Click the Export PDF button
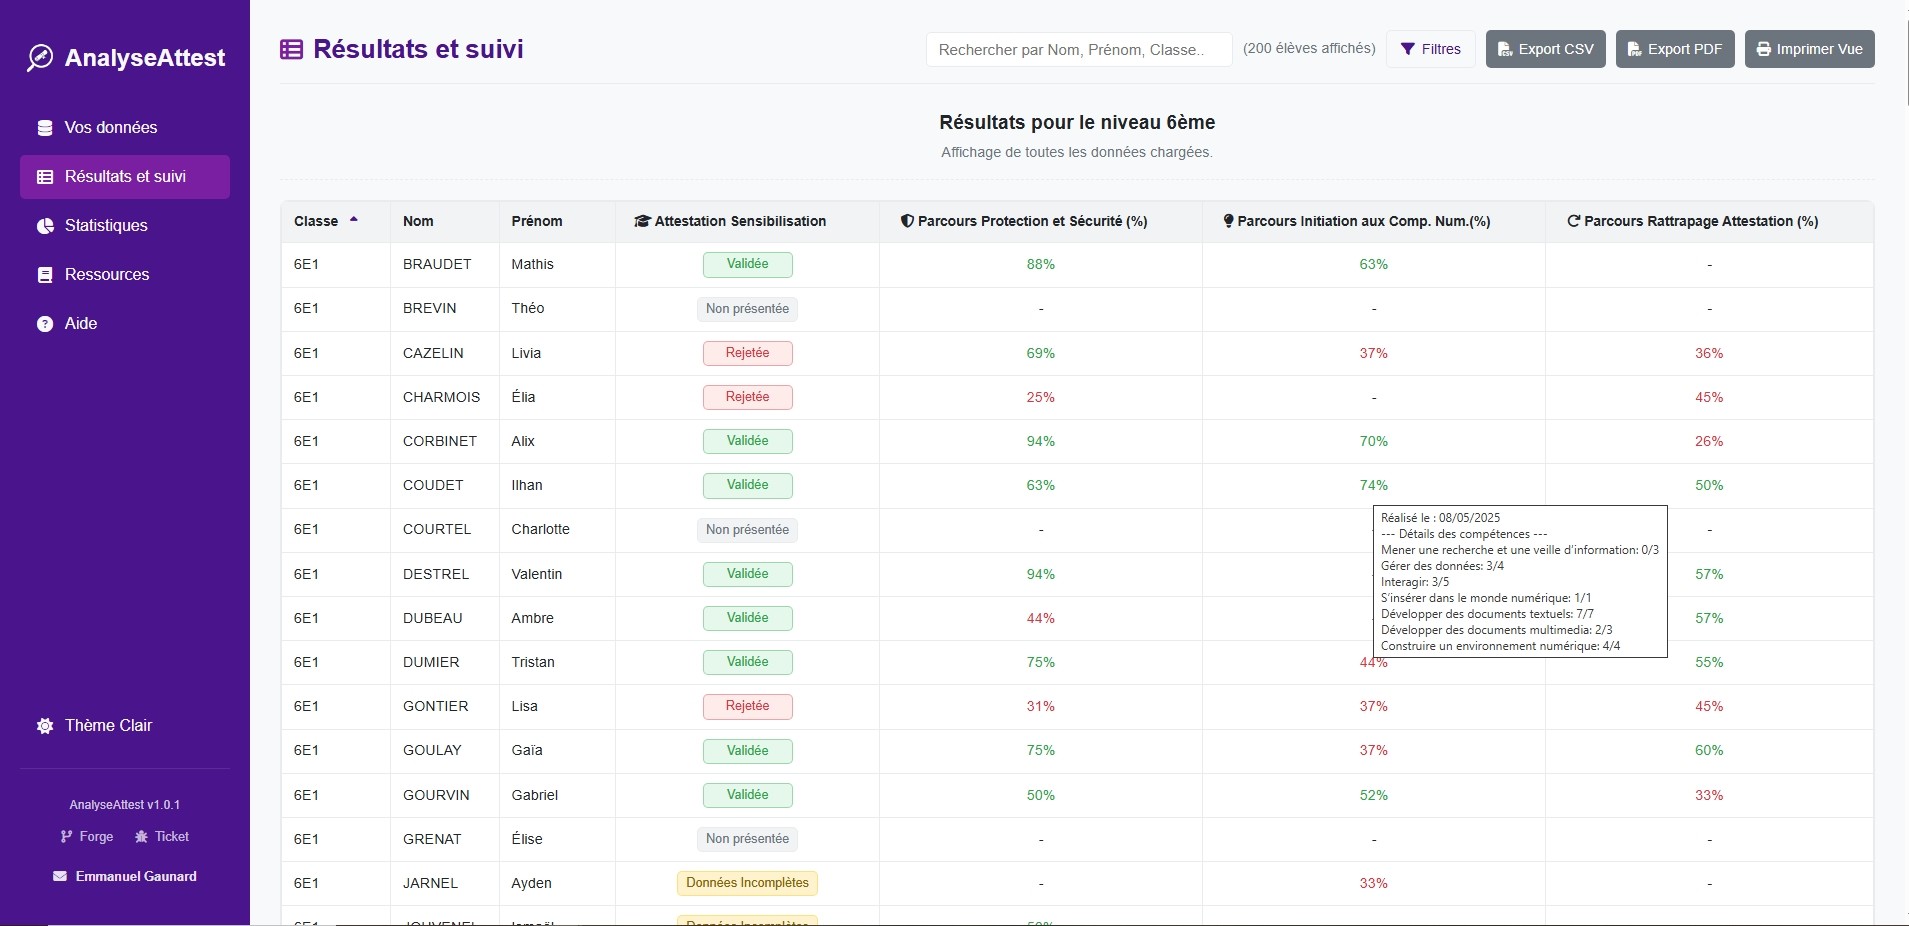This screenshot has height=926, width=1909. coord(1675,49)
